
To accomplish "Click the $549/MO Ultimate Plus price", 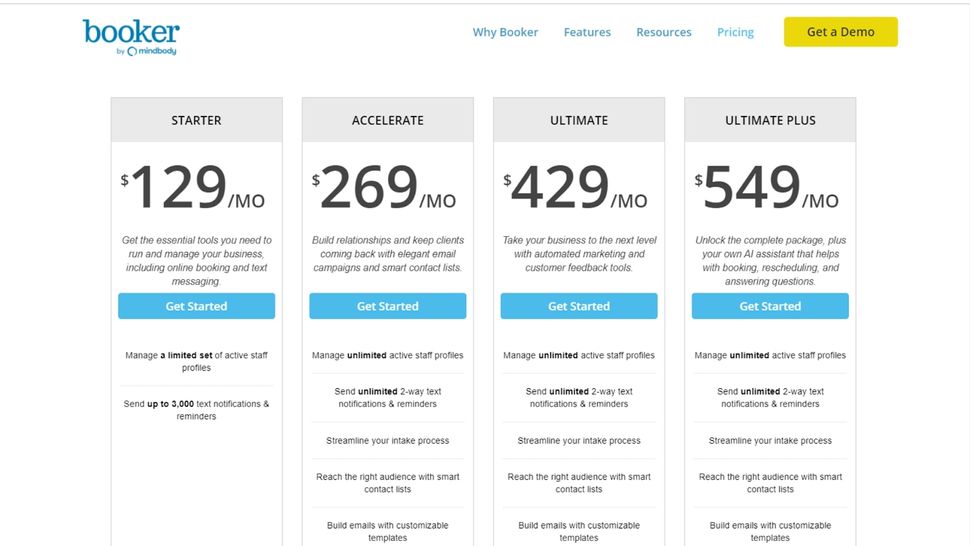I will [x=768, y=188].
